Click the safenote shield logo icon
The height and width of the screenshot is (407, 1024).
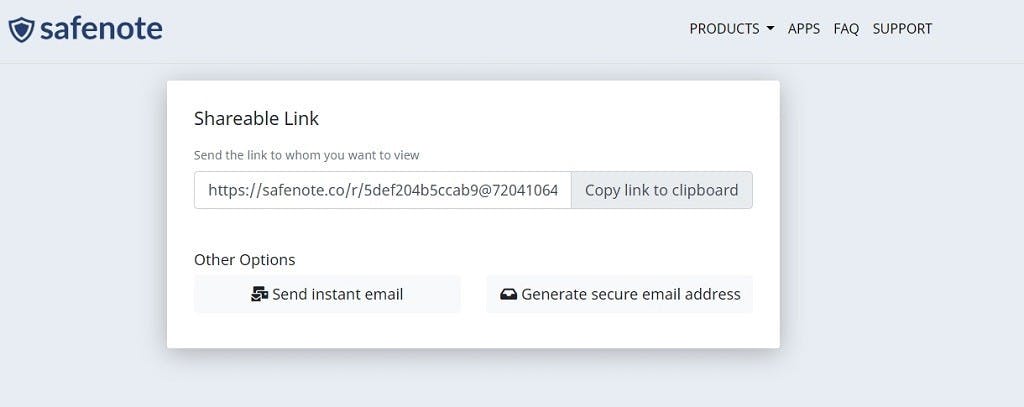(x=21, y=30)
